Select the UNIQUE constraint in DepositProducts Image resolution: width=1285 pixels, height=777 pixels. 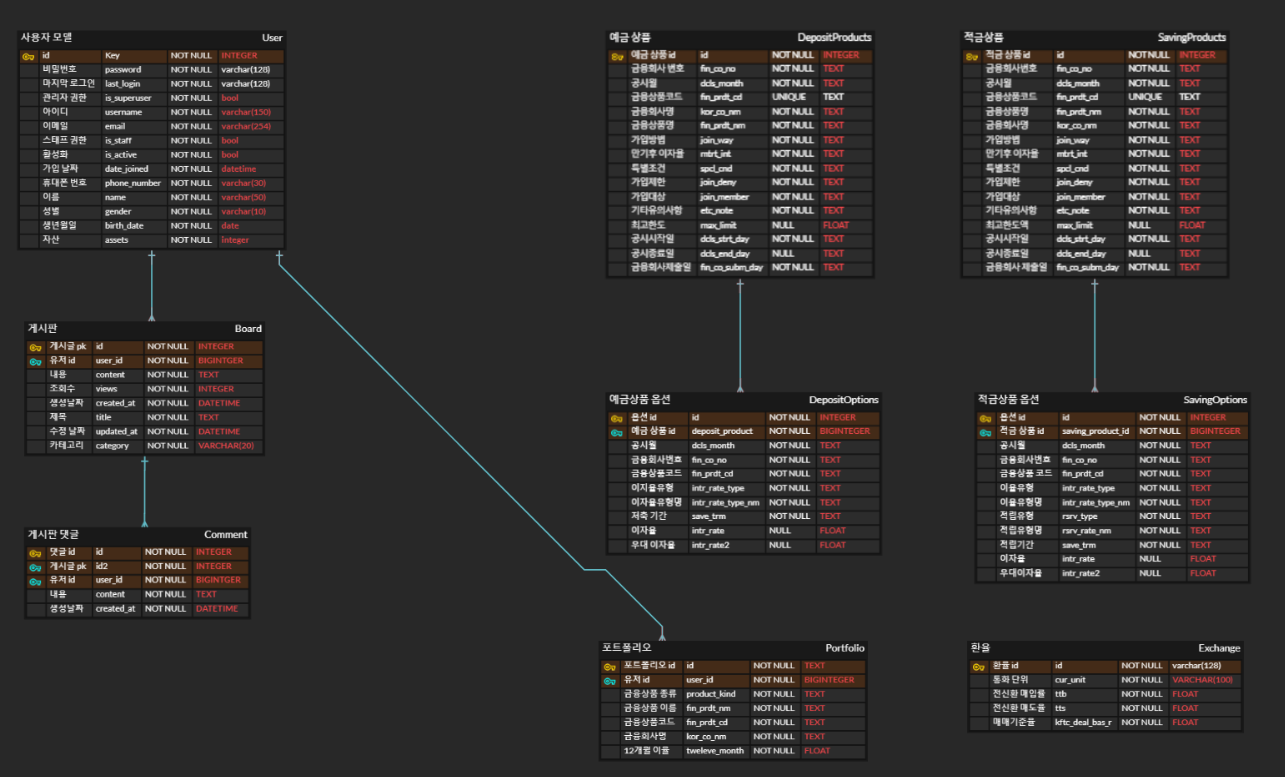790,97
